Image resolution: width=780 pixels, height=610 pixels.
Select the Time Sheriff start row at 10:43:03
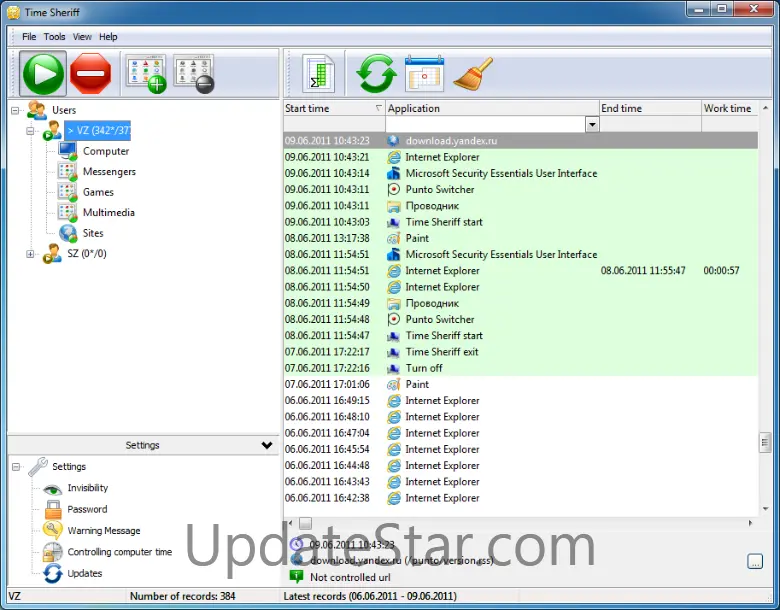521,222
